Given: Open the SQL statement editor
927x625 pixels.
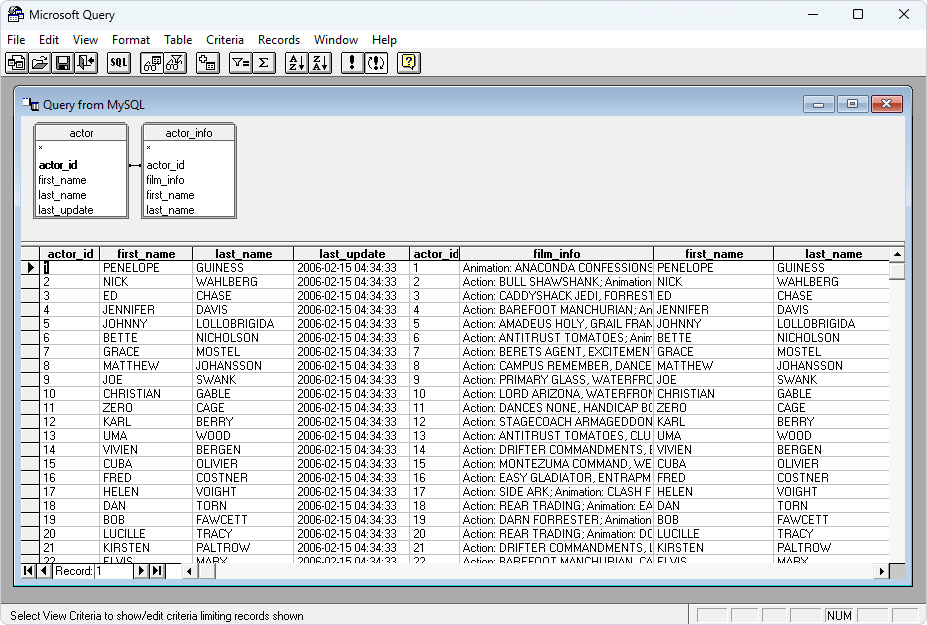Looking at the screenshot, I should pos(118,63).
